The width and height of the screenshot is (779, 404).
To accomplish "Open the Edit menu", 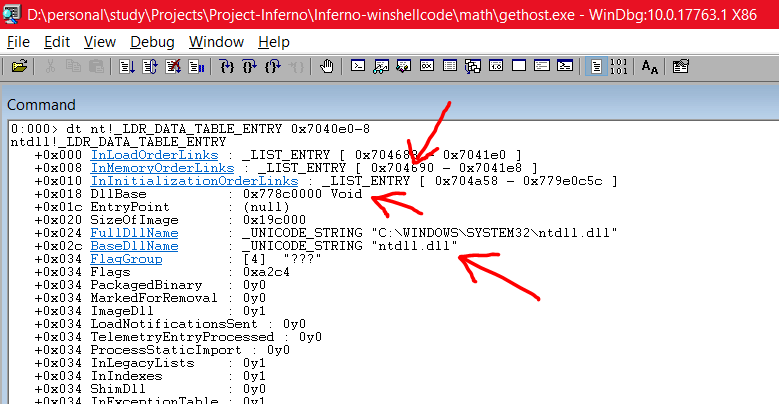I will 57,42.
